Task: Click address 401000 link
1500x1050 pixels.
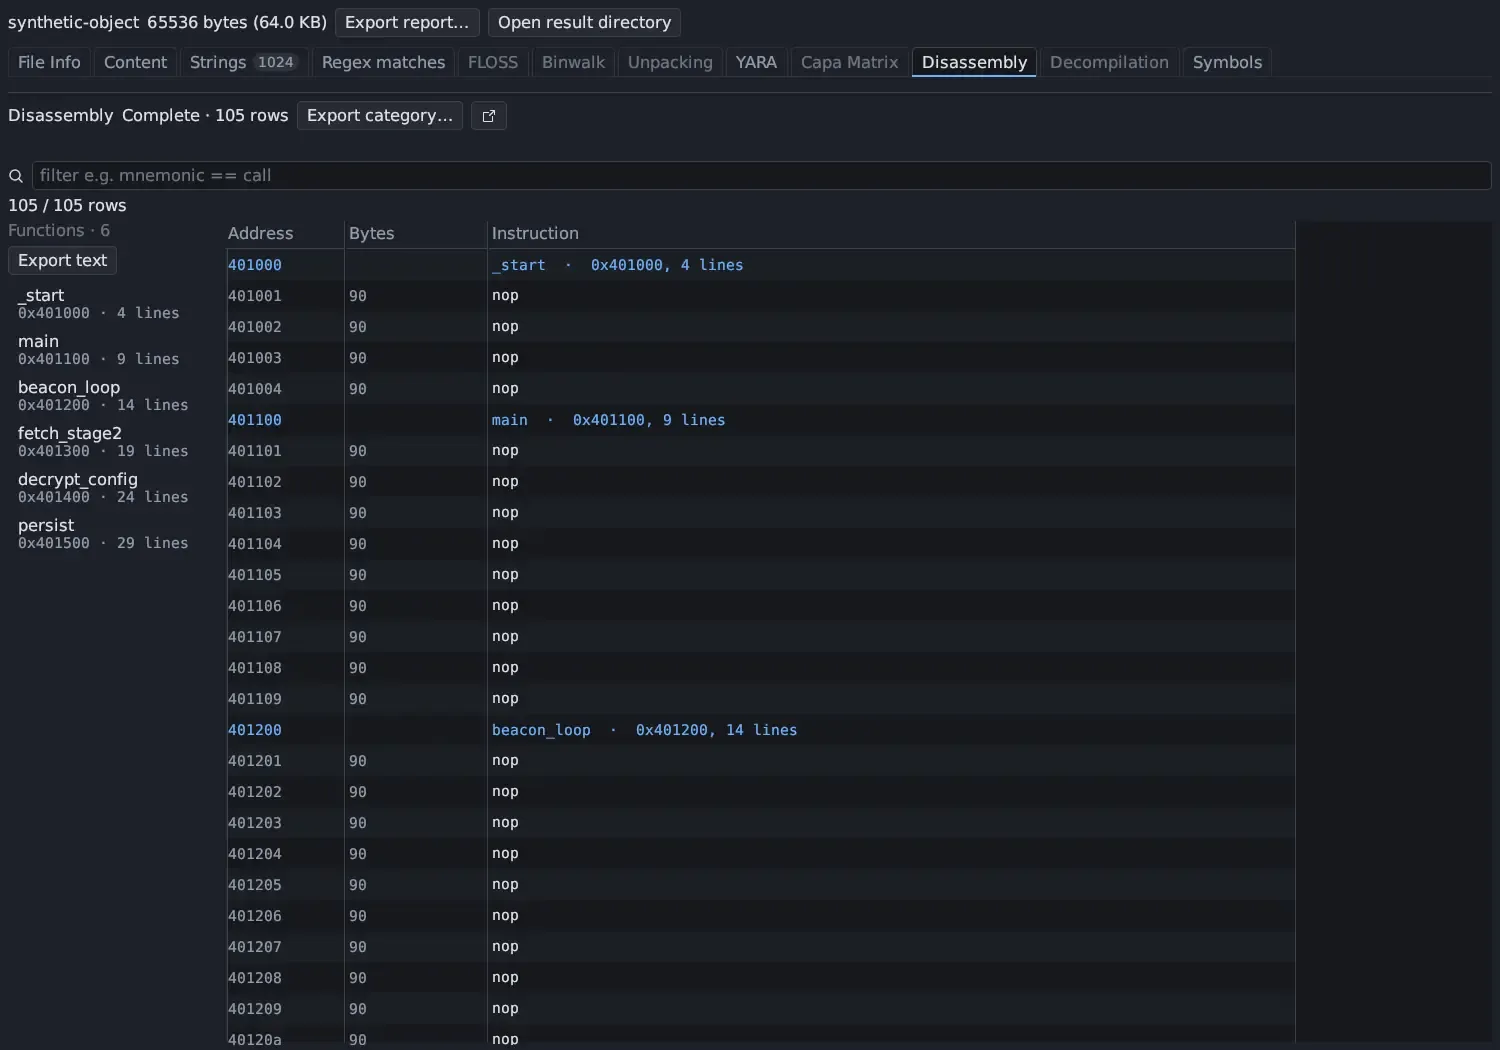Action: 254,265
